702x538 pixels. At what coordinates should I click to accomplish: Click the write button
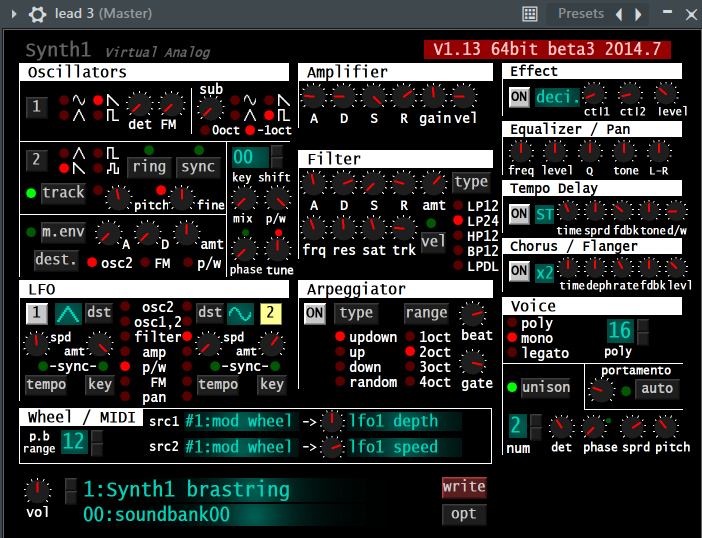(464, 488)
